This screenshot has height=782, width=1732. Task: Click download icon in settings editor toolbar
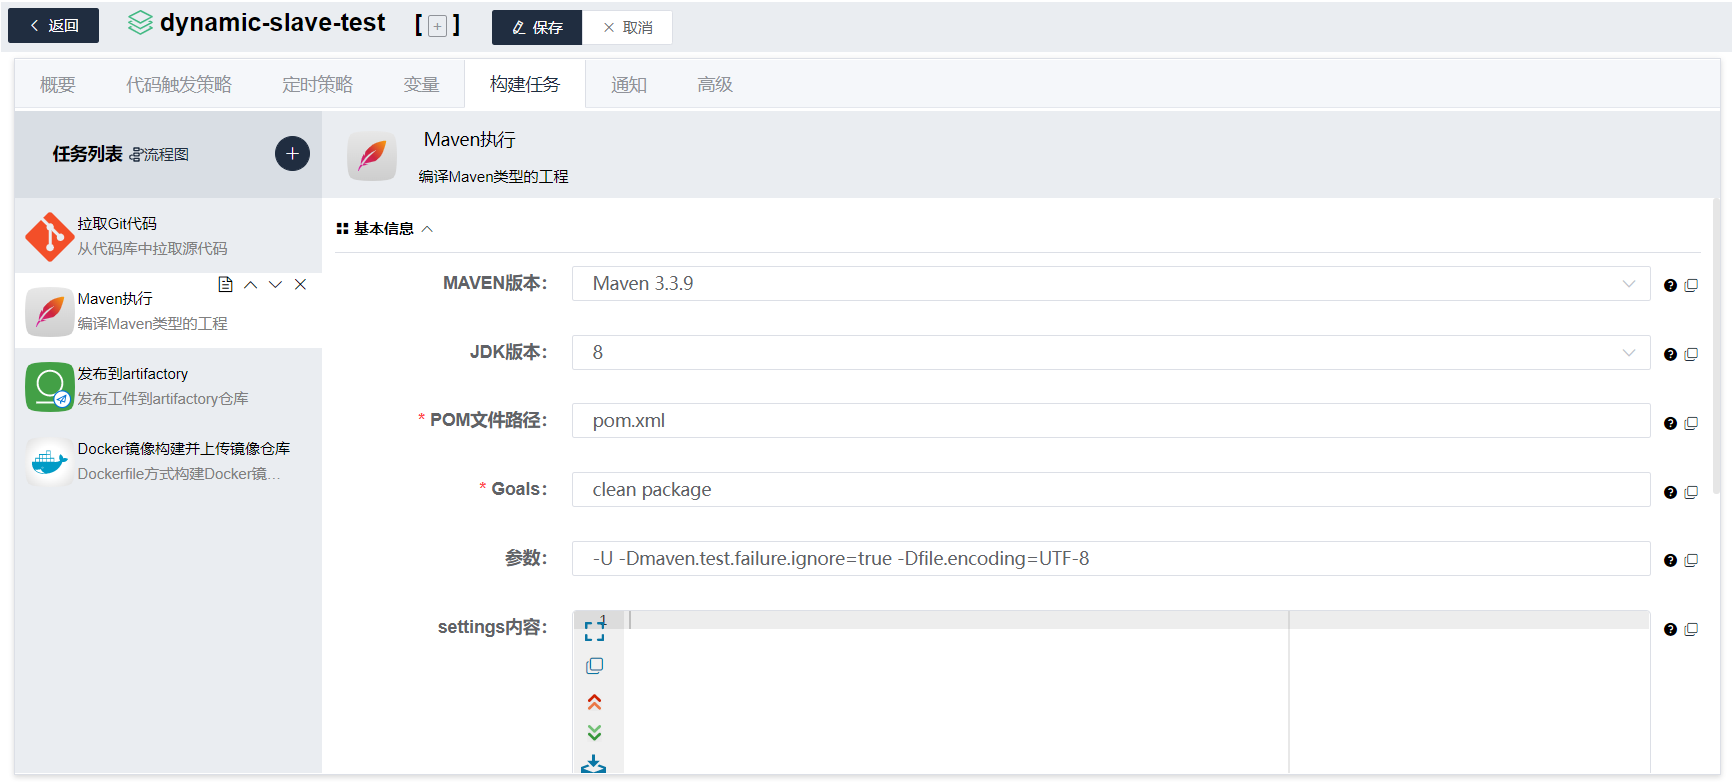pyautogui.click(x=594, y=765)
